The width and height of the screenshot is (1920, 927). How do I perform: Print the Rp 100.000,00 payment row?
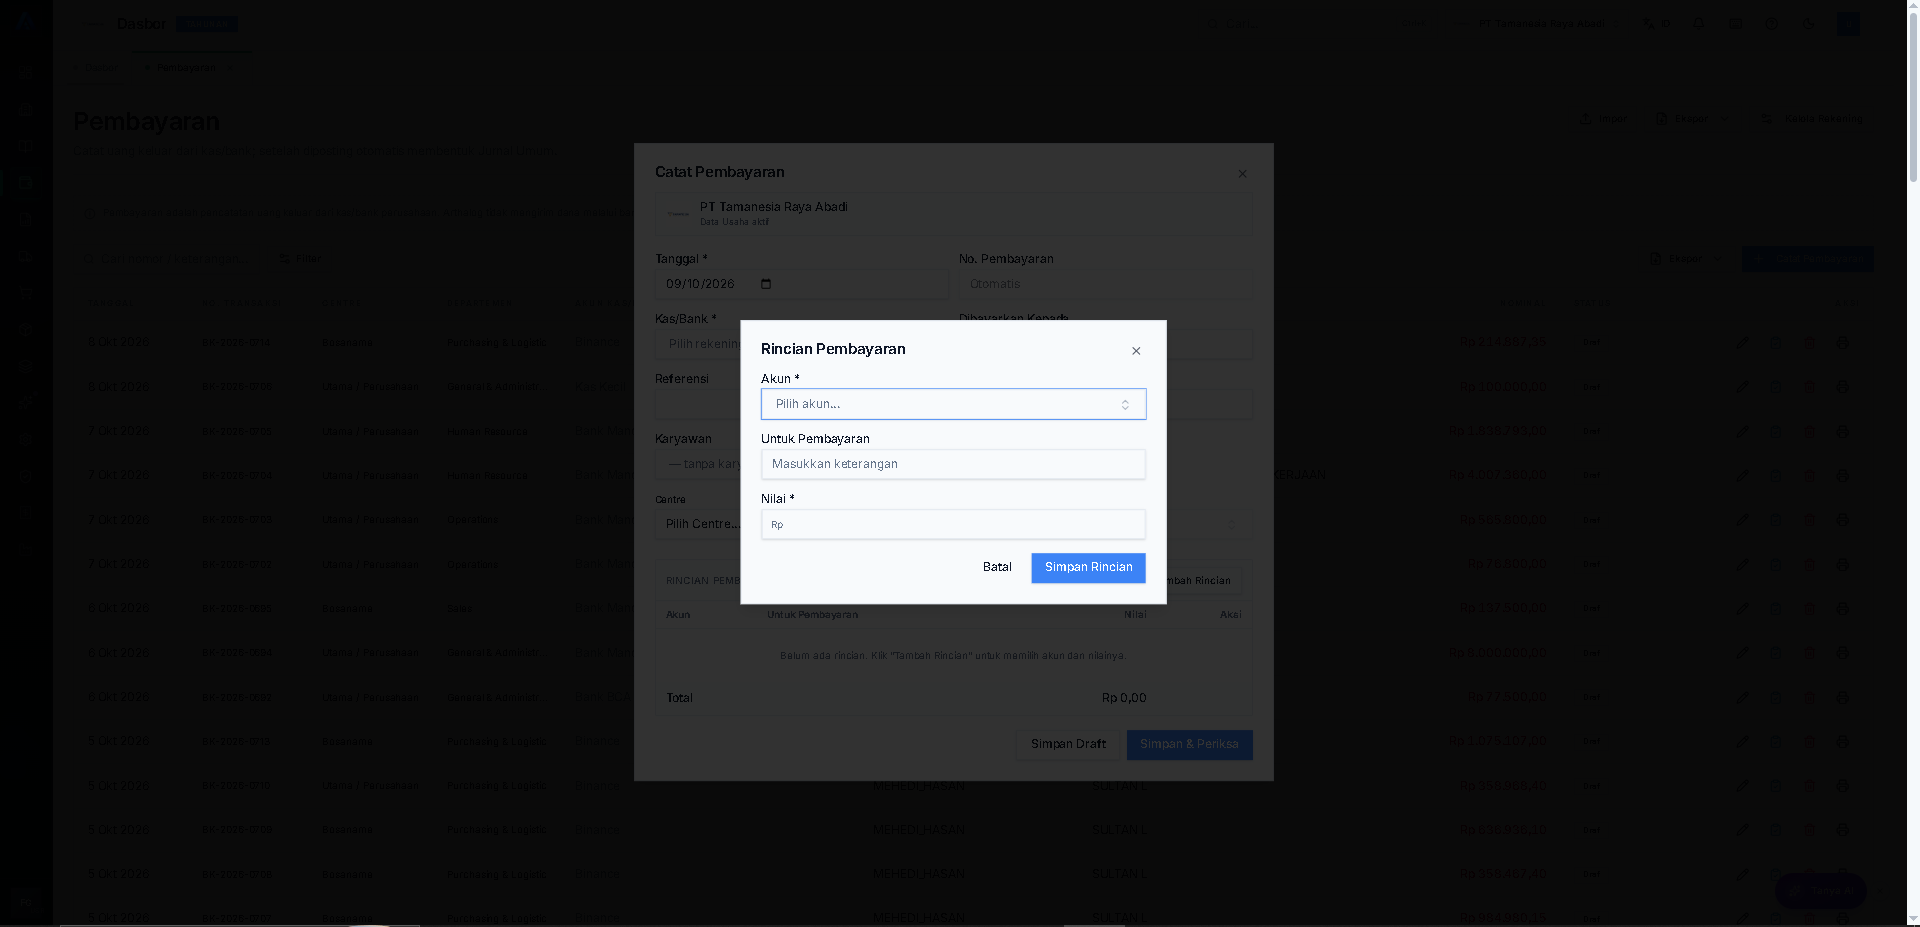tap(1842, 387)
